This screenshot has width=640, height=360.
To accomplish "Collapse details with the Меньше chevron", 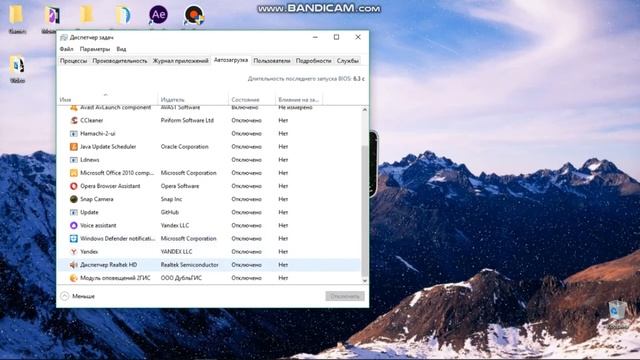I will click(64, 296).
